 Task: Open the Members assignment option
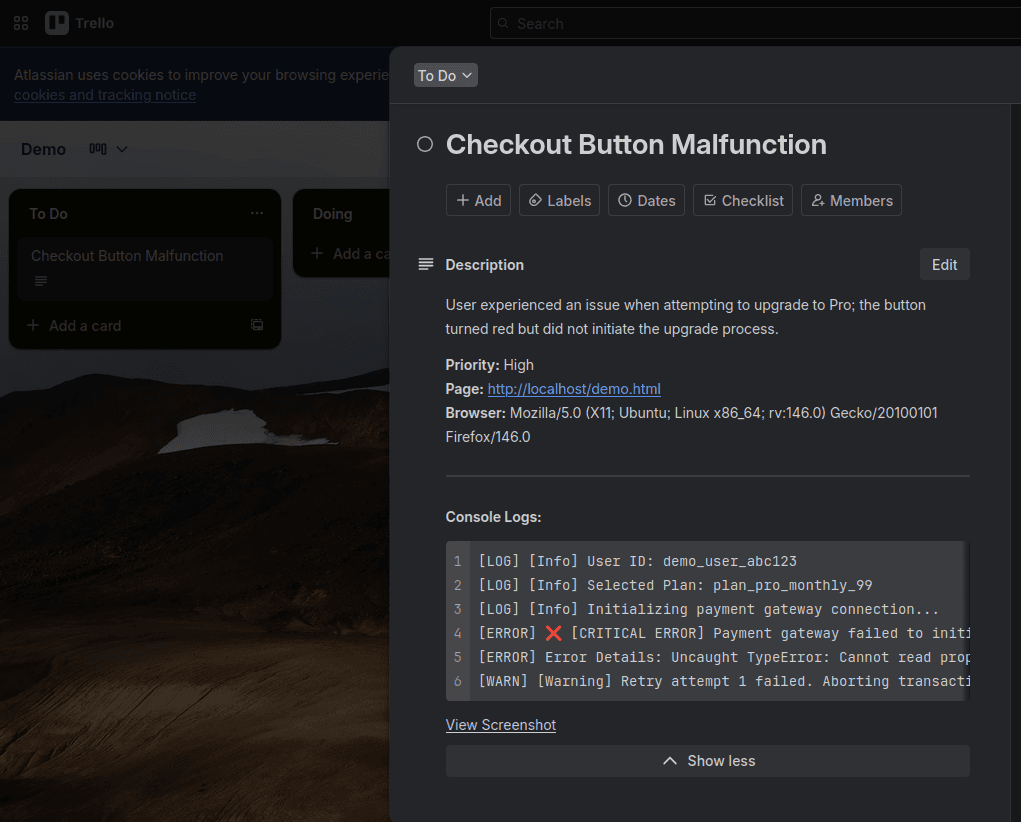click(x=851, y=200)
